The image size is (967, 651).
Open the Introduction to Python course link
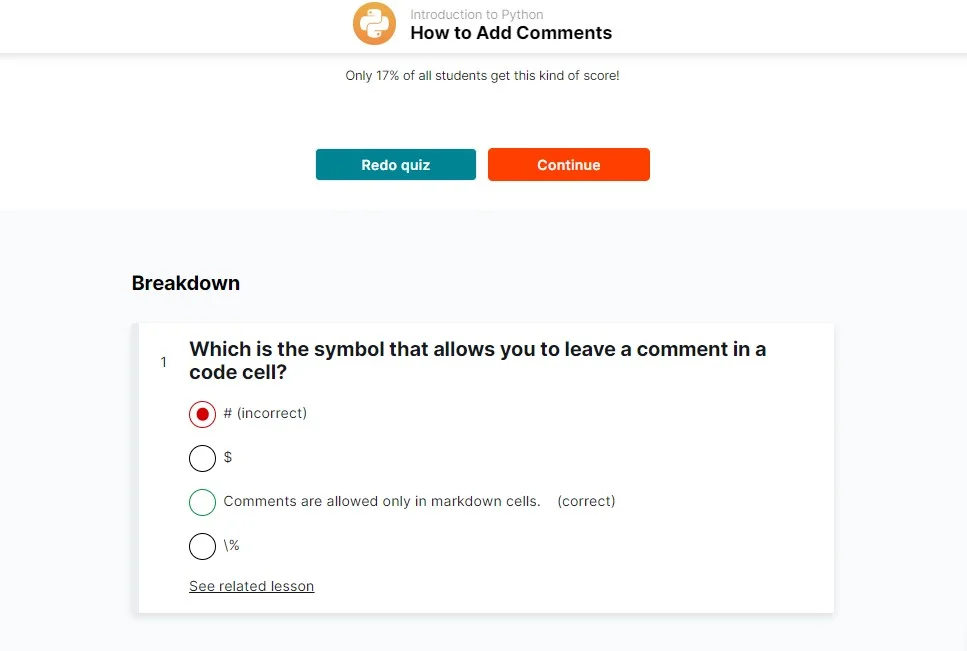[476, 15]
